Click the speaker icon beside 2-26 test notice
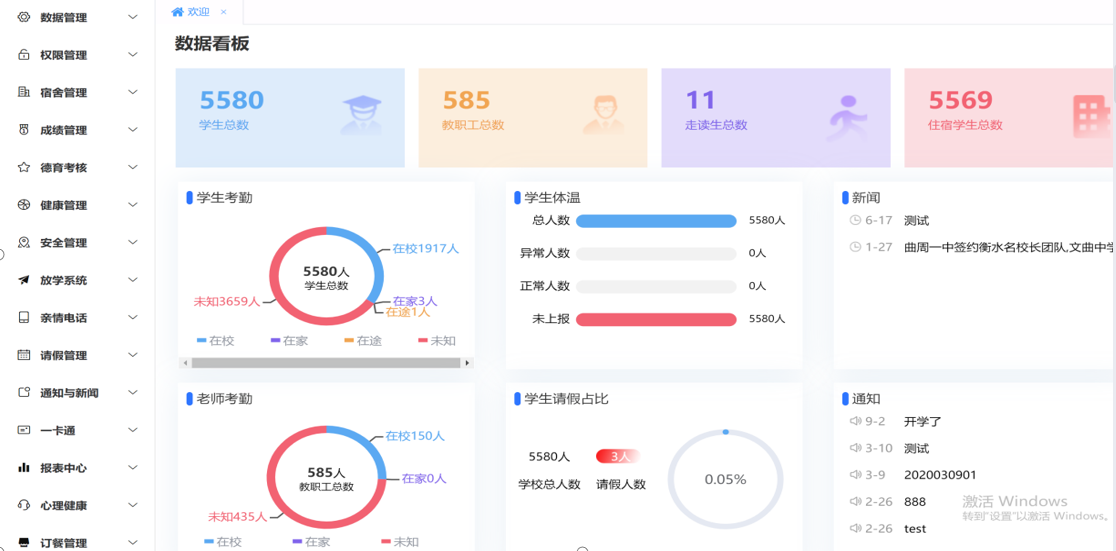1116x551 pixels. (856, 528)
